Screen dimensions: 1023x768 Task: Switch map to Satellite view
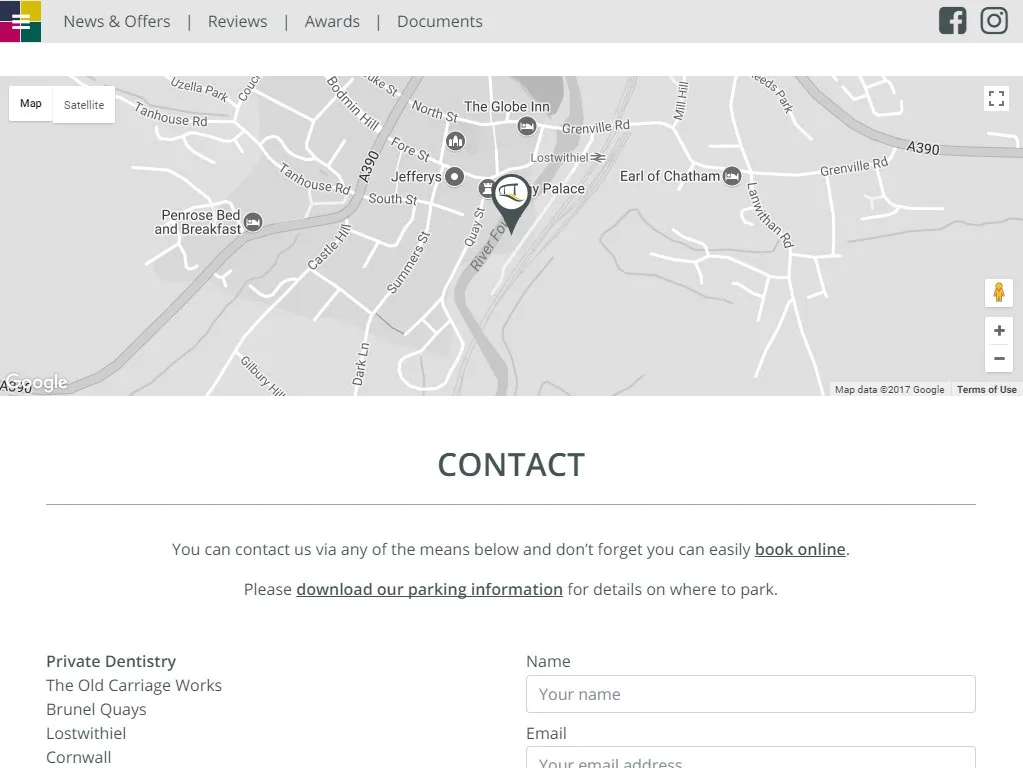84,105
